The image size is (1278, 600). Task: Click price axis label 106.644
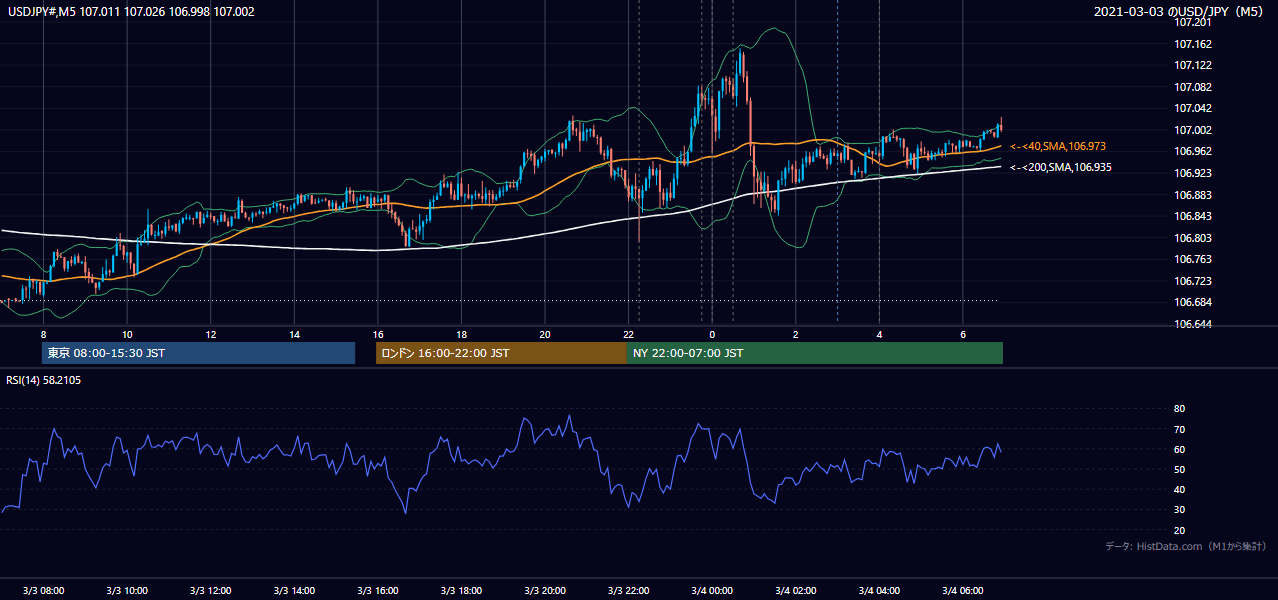pyautogui.click(x=1193, y=324)
